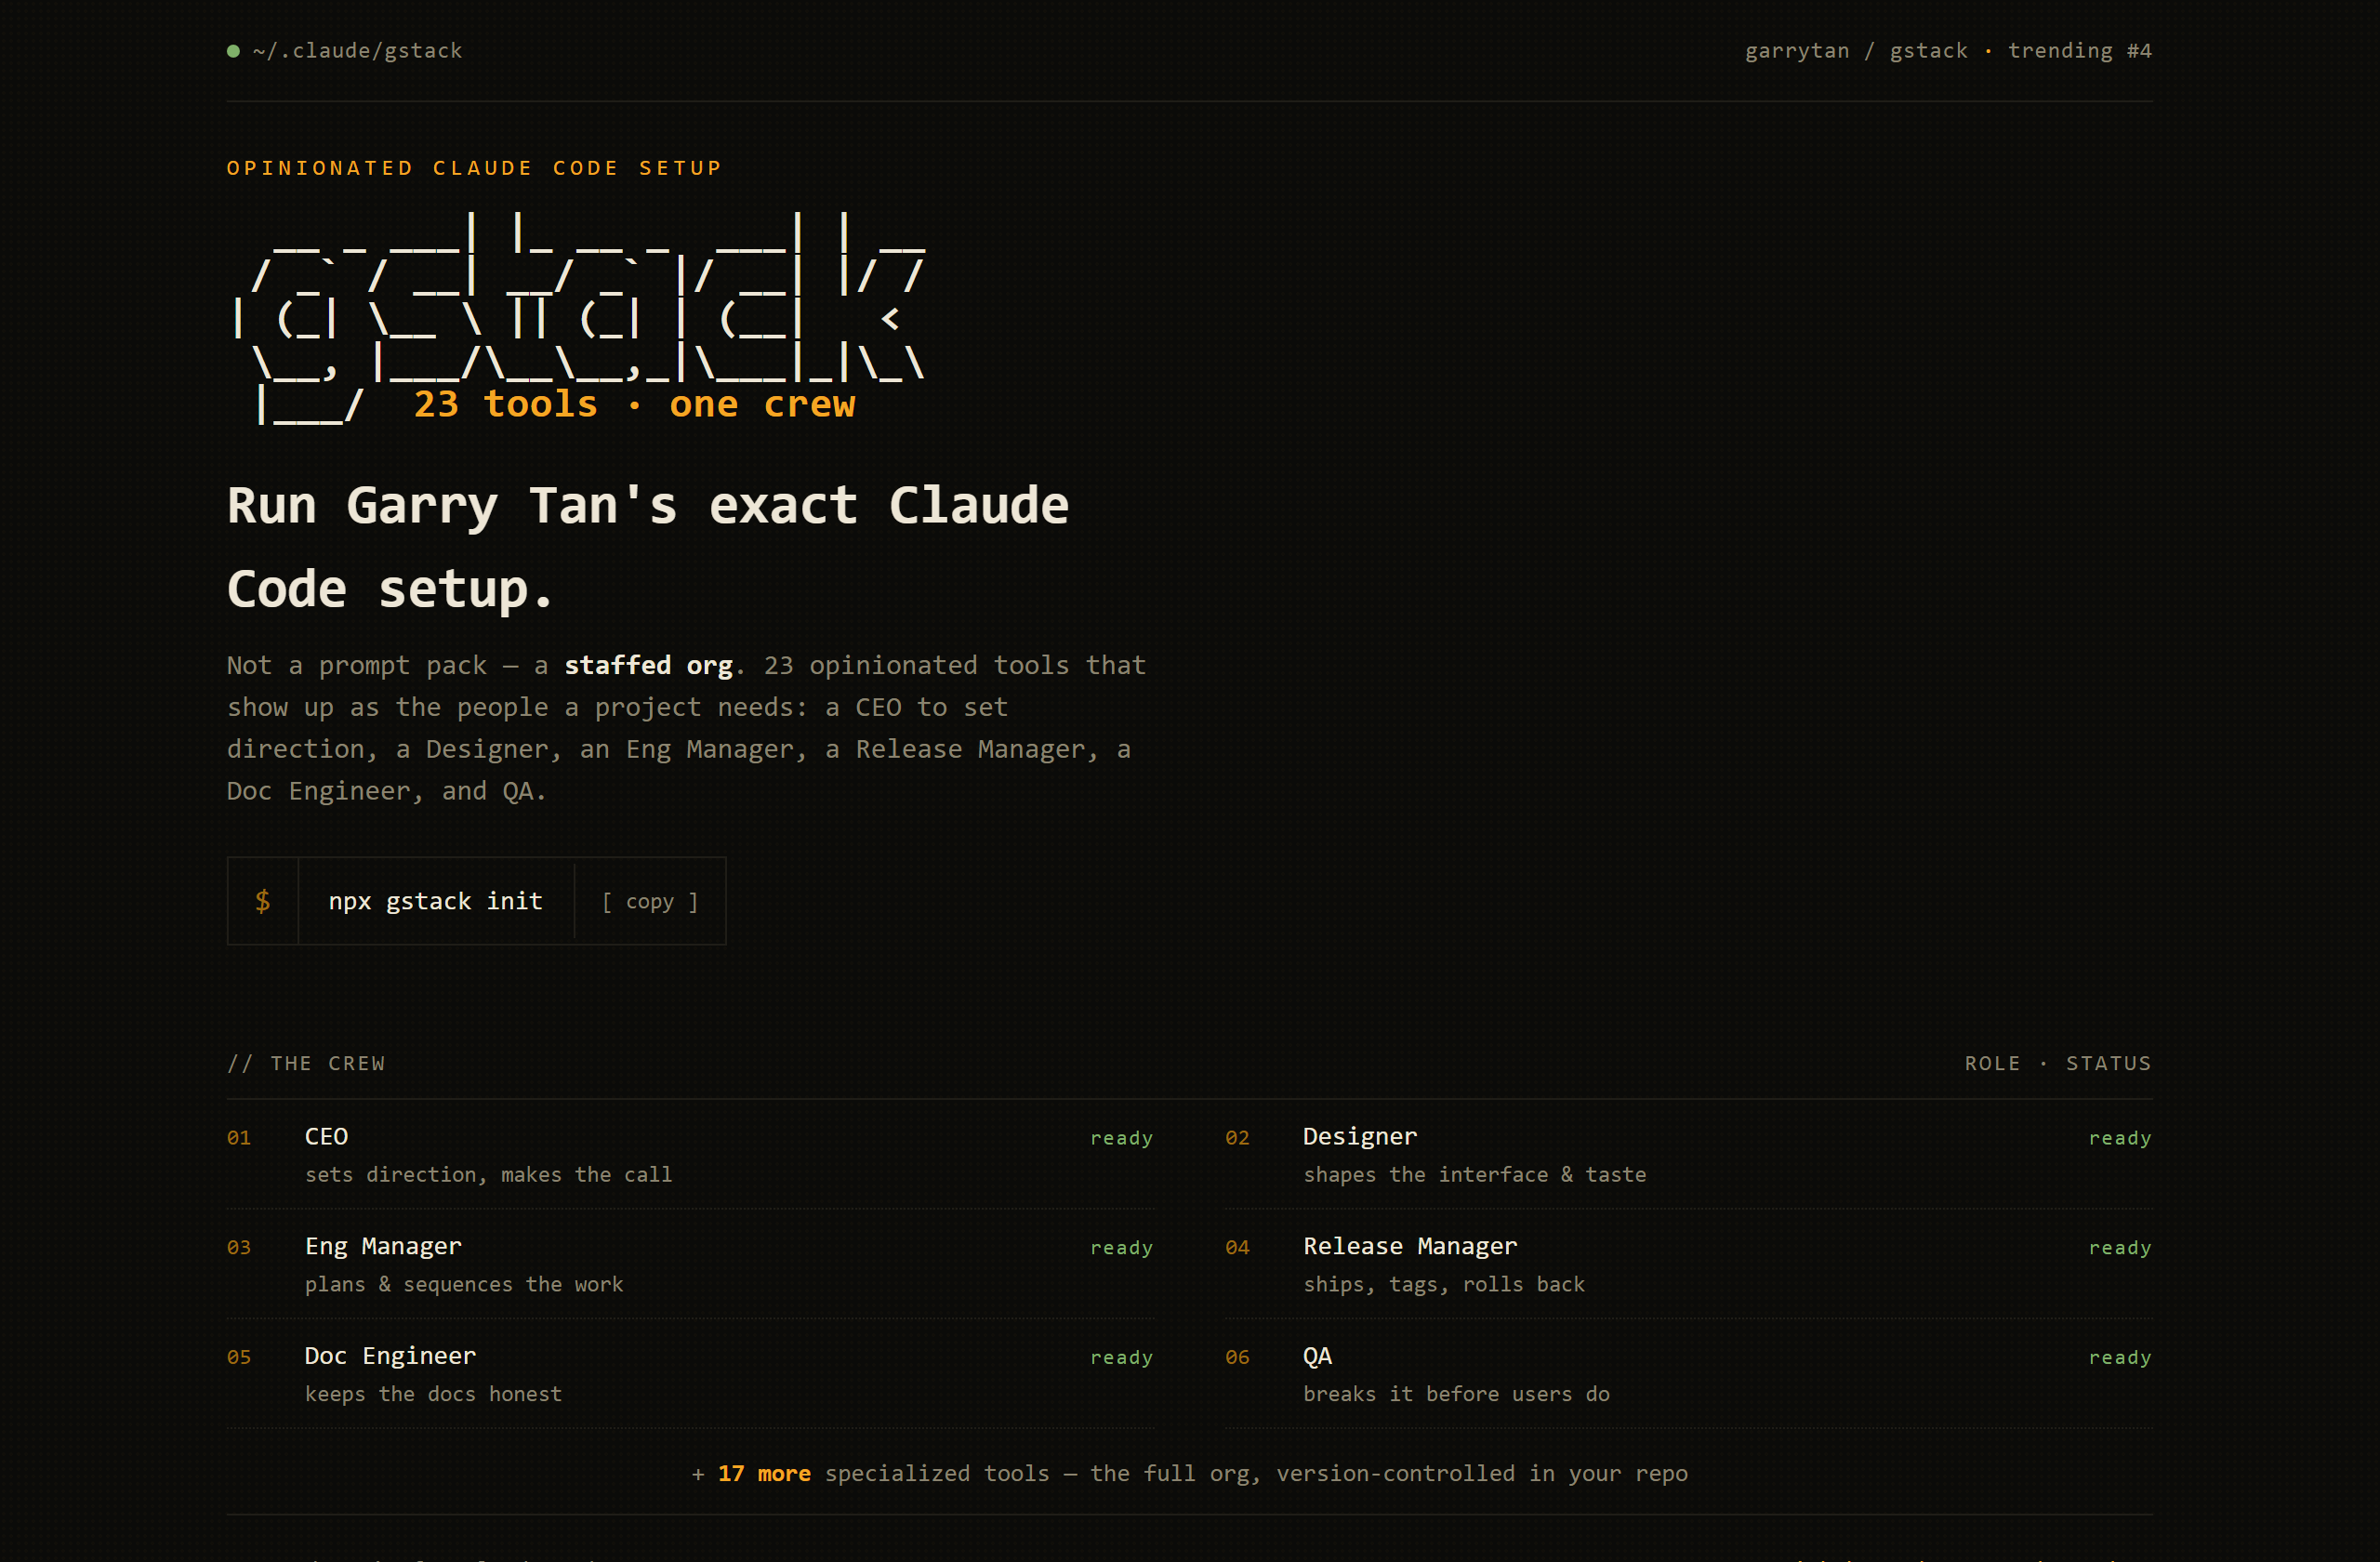Image resolution: width=2380 pixels, height=1562 pixels.
Task: Click the 'ROLE · STATUS' column label
Action: pyautogui.click(x=2058, y=1063)
